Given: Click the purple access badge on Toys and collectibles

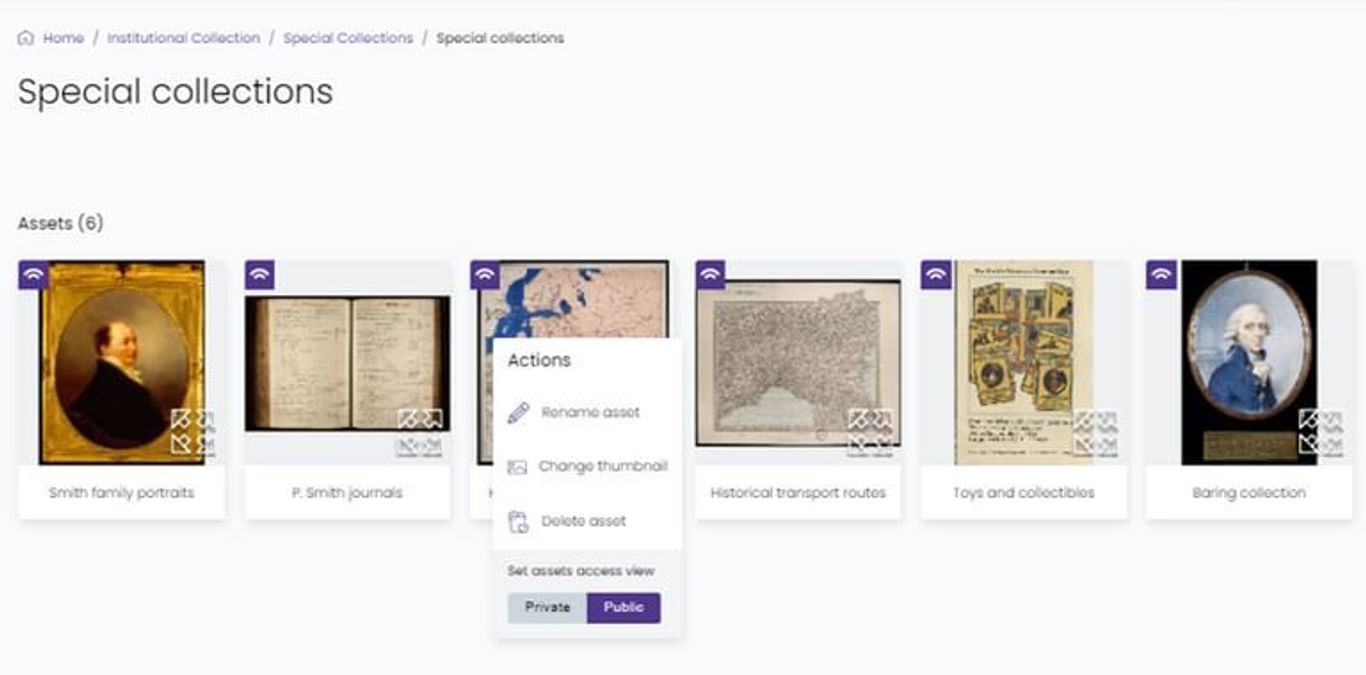Looking at the screenshot, I should (936, 274).
